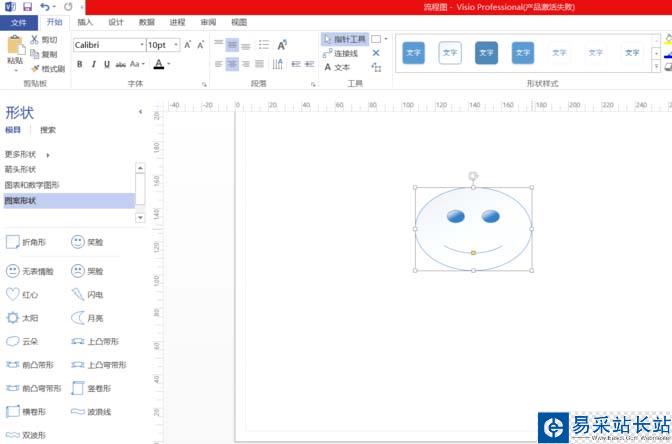Apply the white outlined shape style thumbnail

450,53
